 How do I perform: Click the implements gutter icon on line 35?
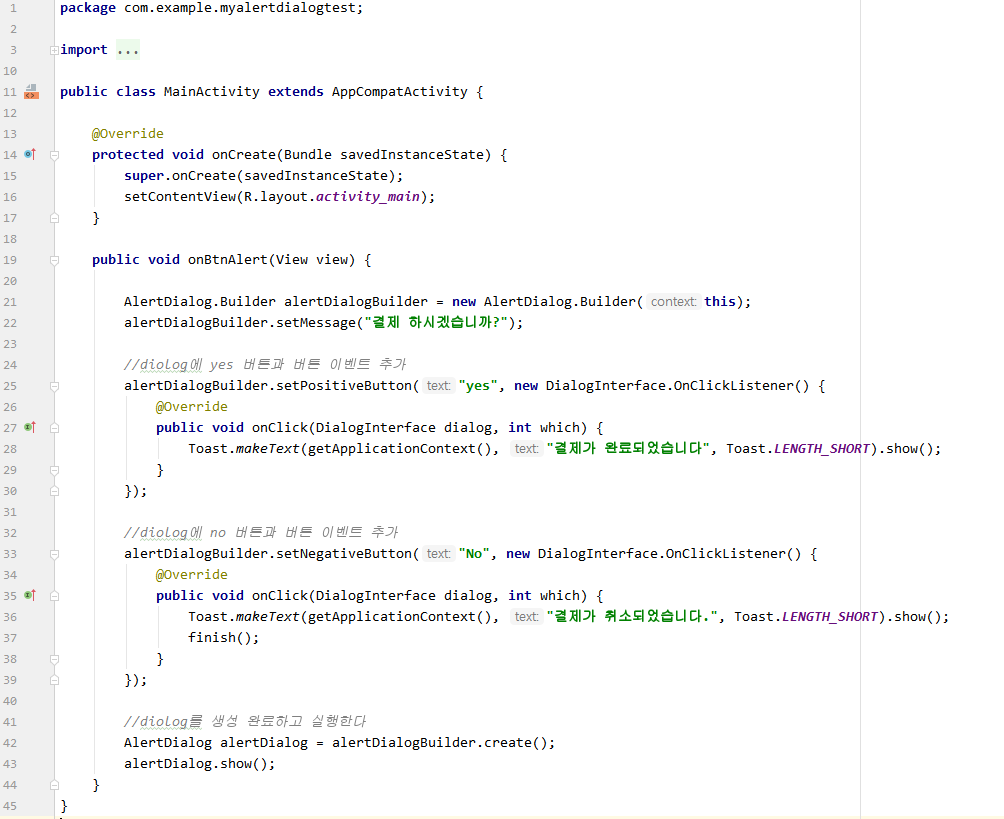pos(30,596)
